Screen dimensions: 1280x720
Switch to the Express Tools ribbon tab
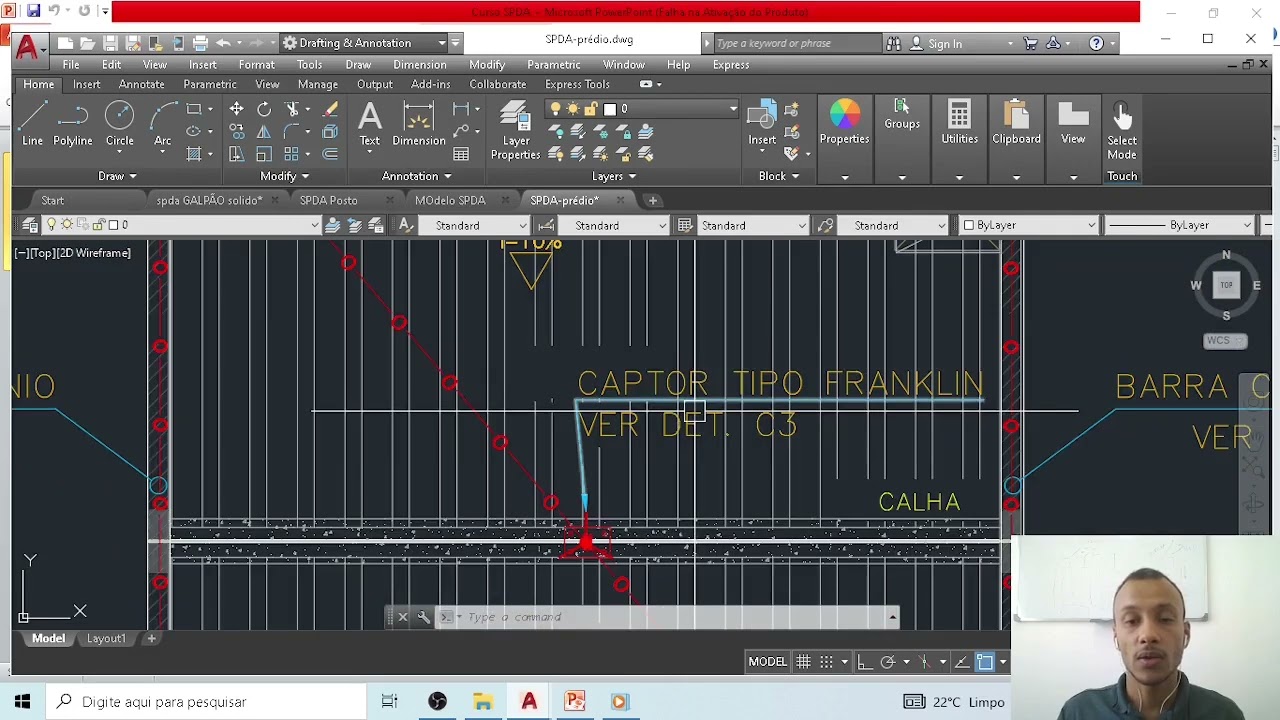click(577, 85)
